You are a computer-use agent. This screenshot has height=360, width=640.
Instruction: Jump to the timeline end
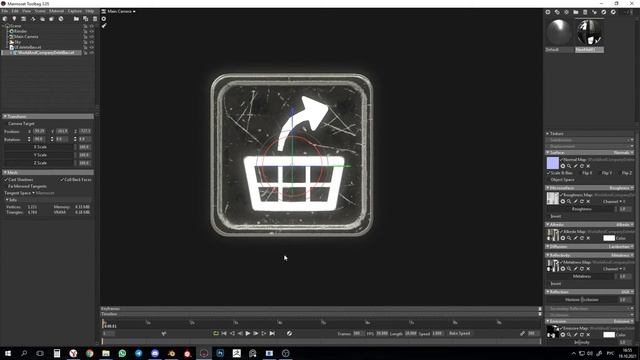point(272,333)
